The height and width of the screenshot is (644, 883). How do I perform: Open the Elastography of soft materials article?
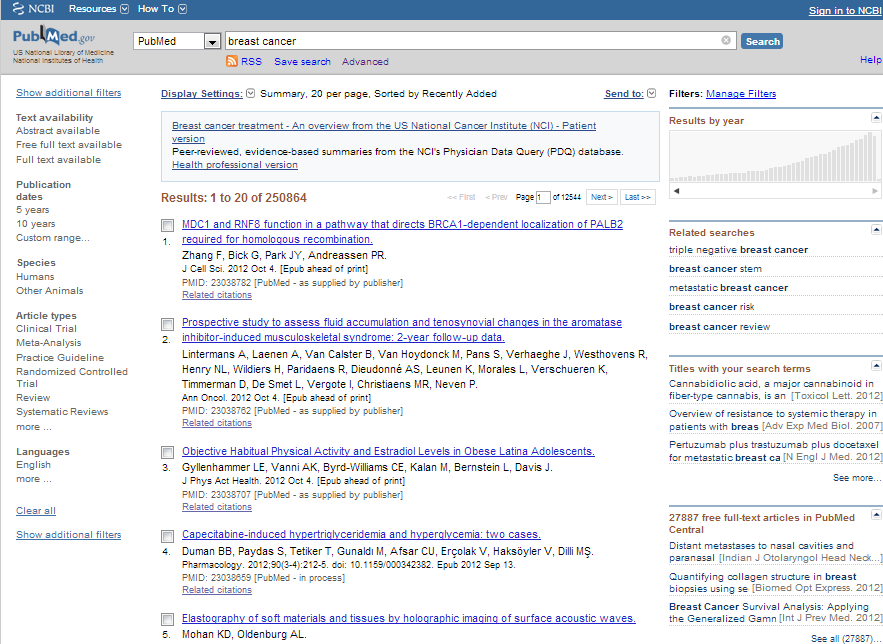point(409,619)
